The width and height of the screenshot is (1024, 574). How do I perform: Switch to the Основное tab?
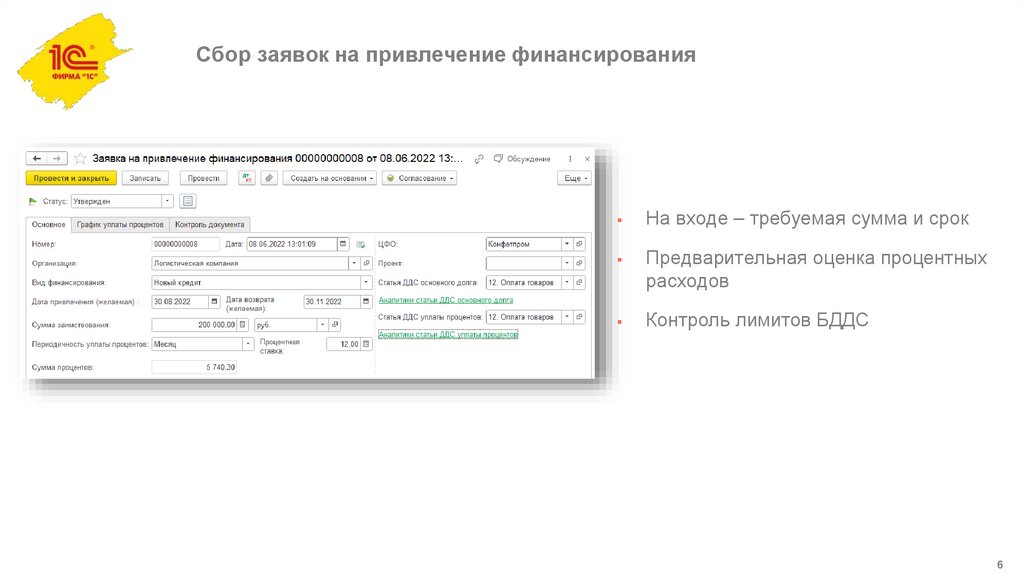tap(48, 225)
